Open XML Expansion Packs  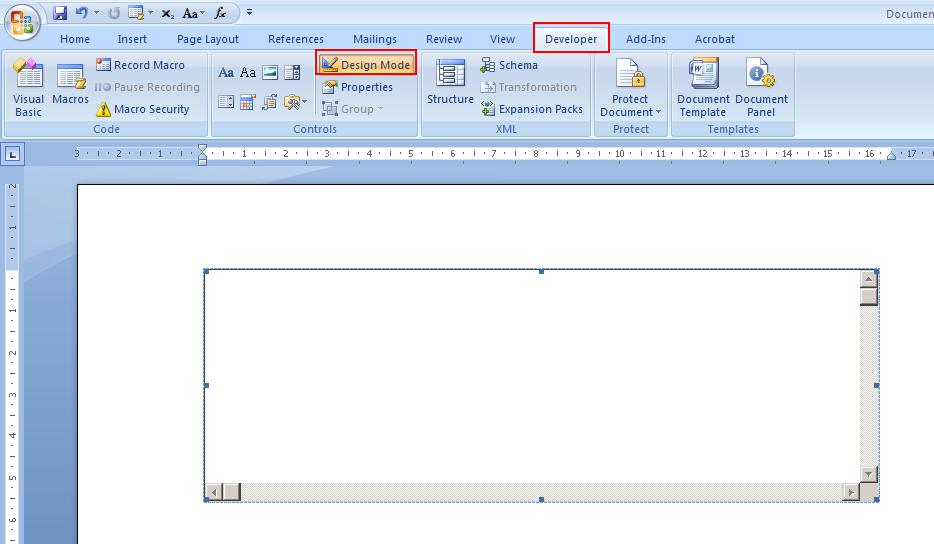click(531, 109)
